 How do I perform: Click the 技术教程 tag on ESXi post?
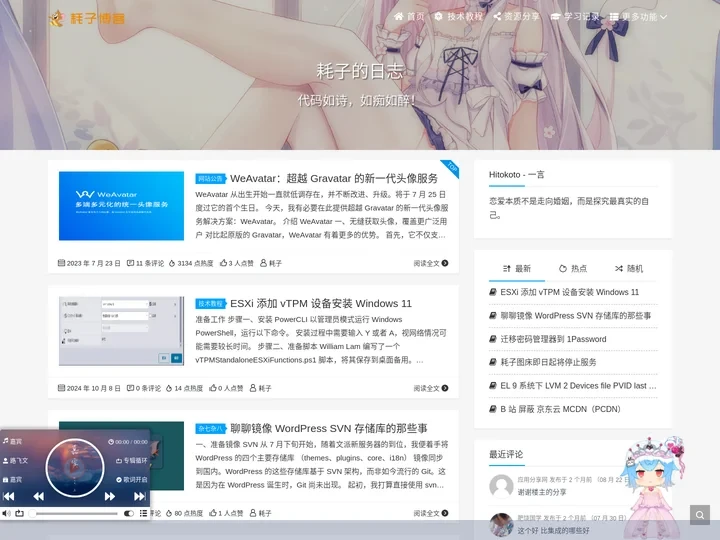[210, 304]
